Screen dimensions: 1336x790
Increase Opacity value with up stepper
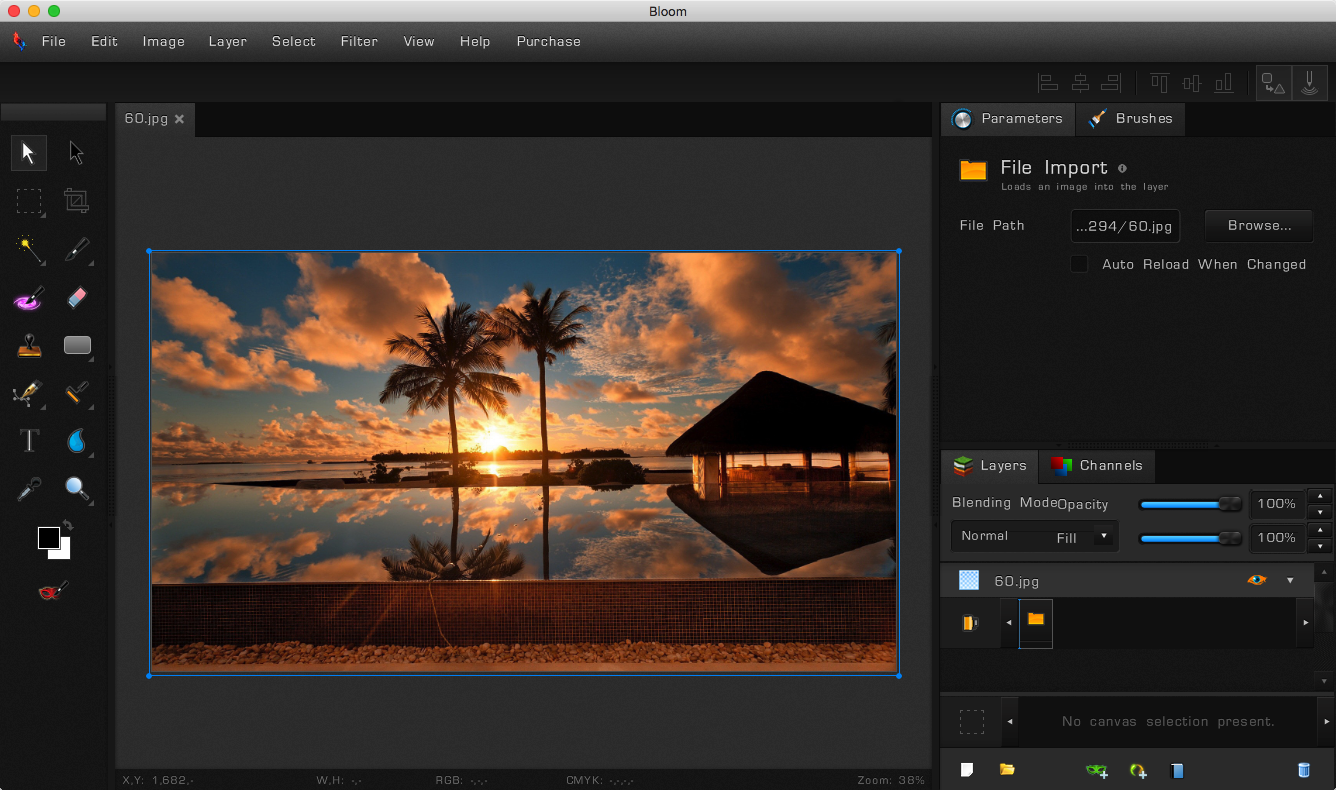(x=1319, y=496)
